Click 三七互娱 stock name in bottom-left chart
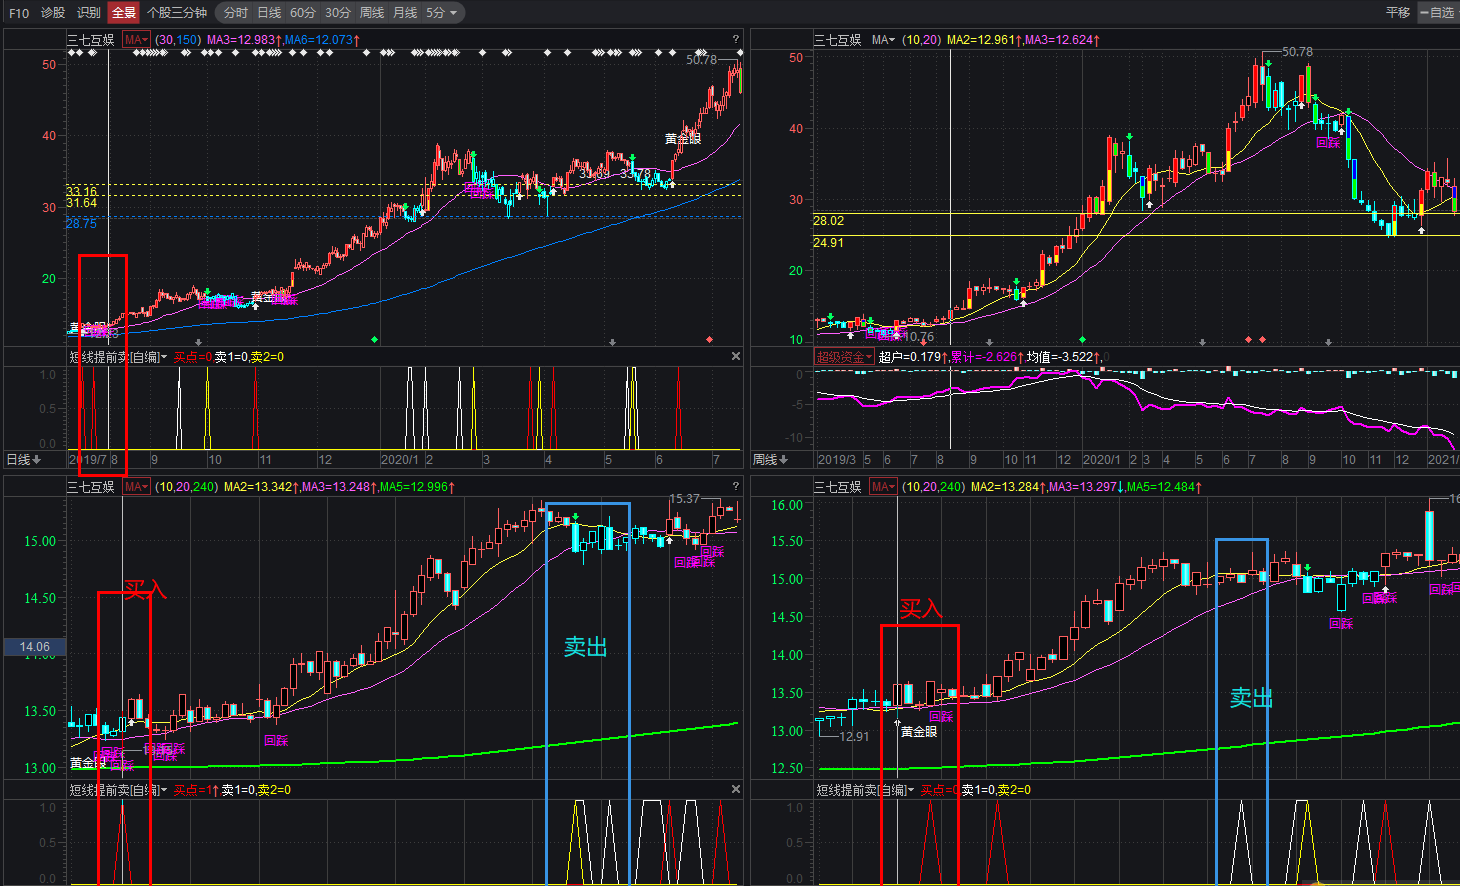 point(91,487)
